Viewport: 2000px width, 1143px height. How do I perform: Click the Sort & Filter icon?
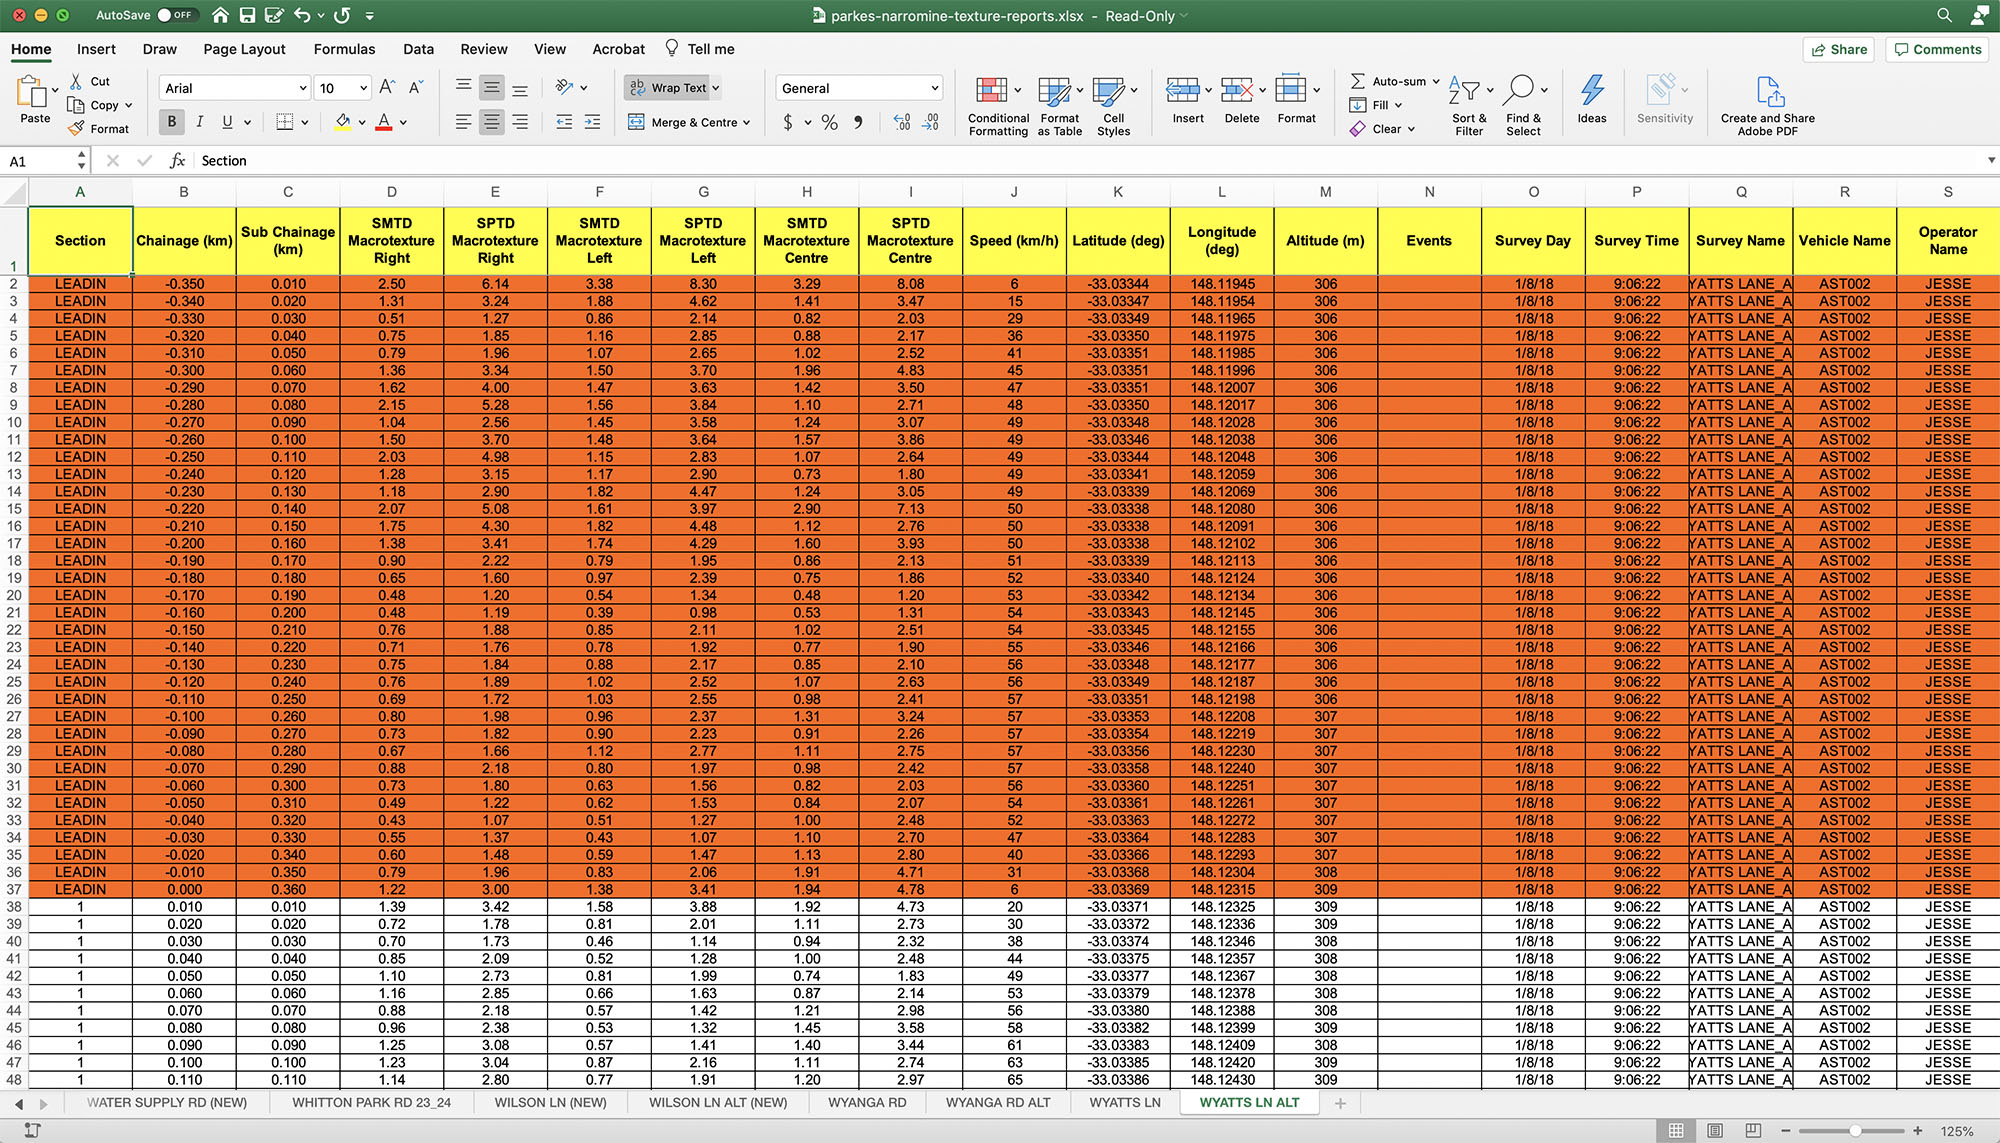1464,90
